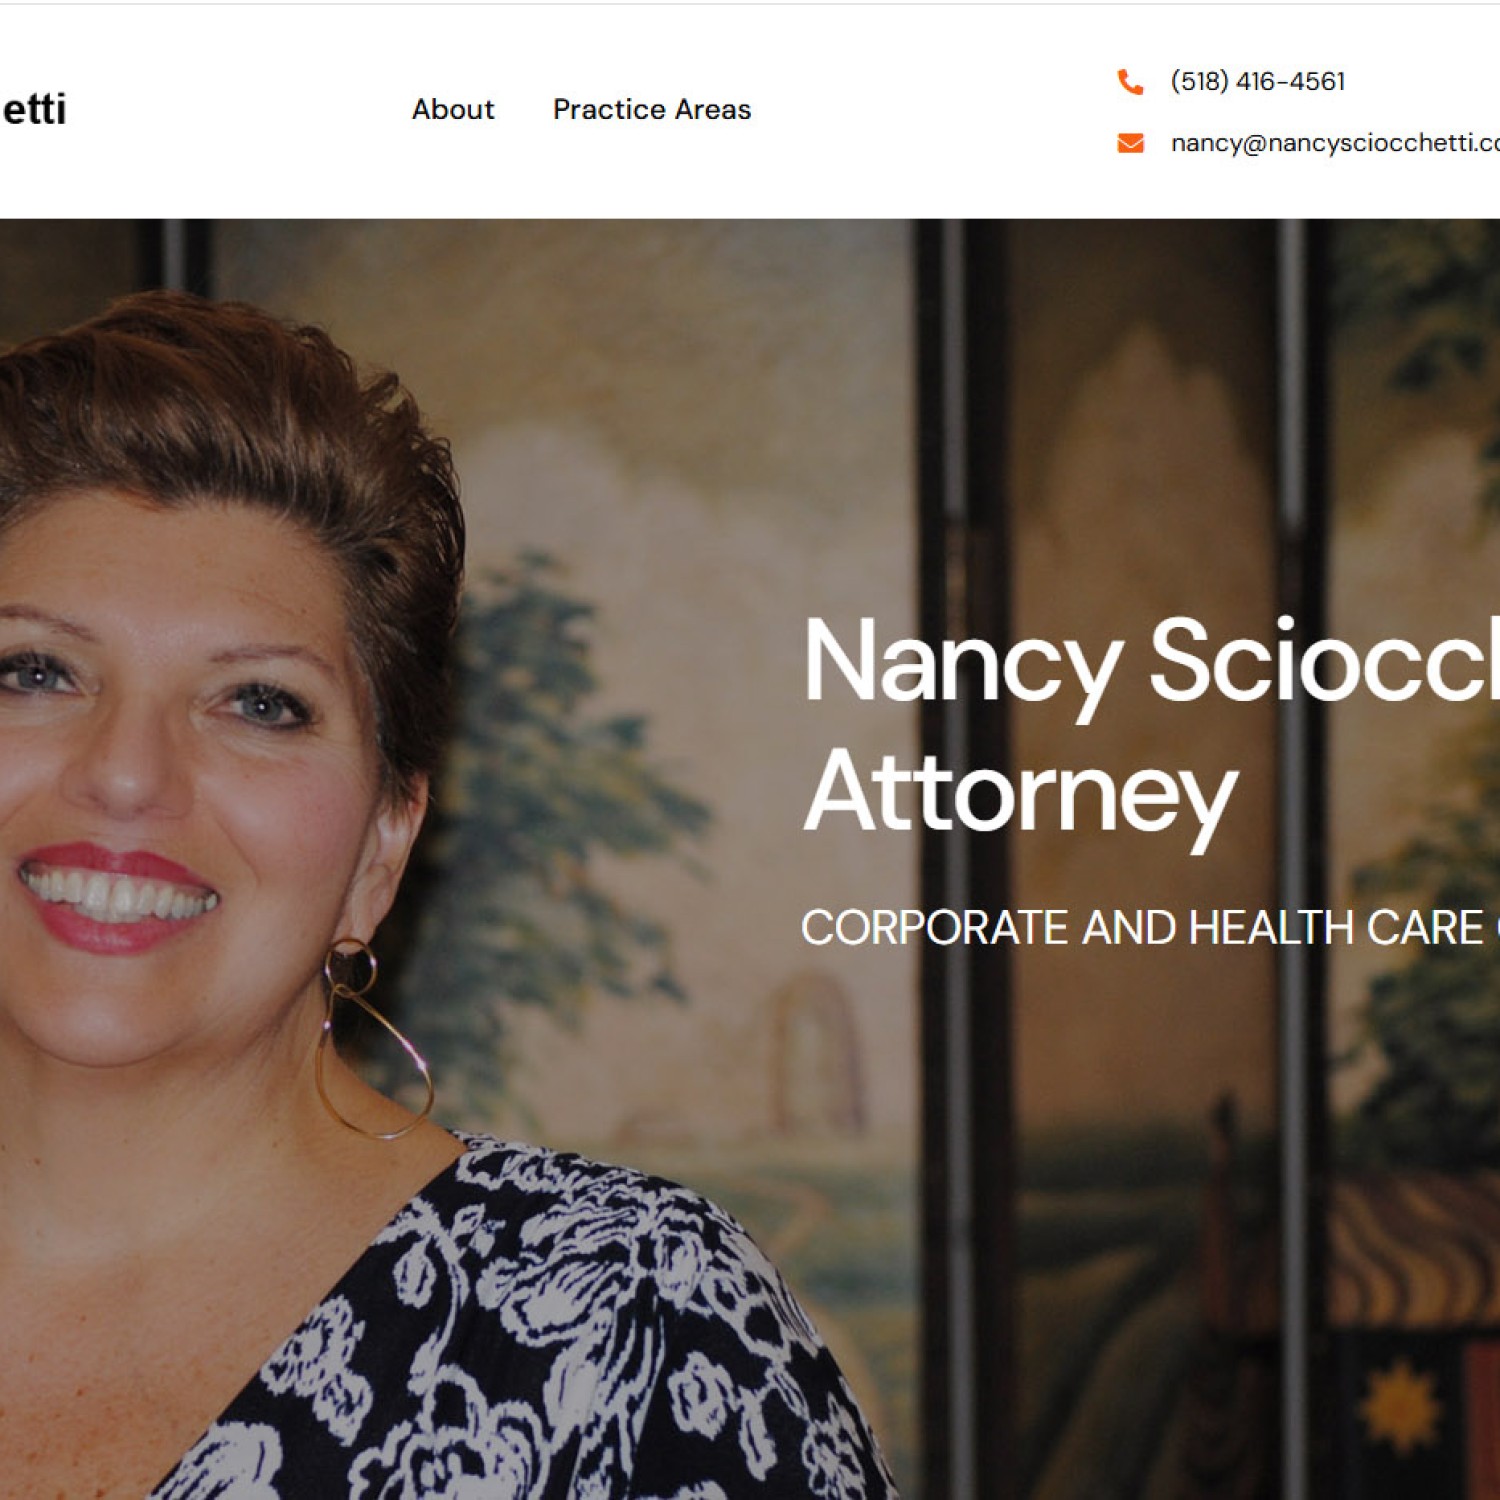
Task: Click the orange email envelope icon
Action: pos(1130,143)
